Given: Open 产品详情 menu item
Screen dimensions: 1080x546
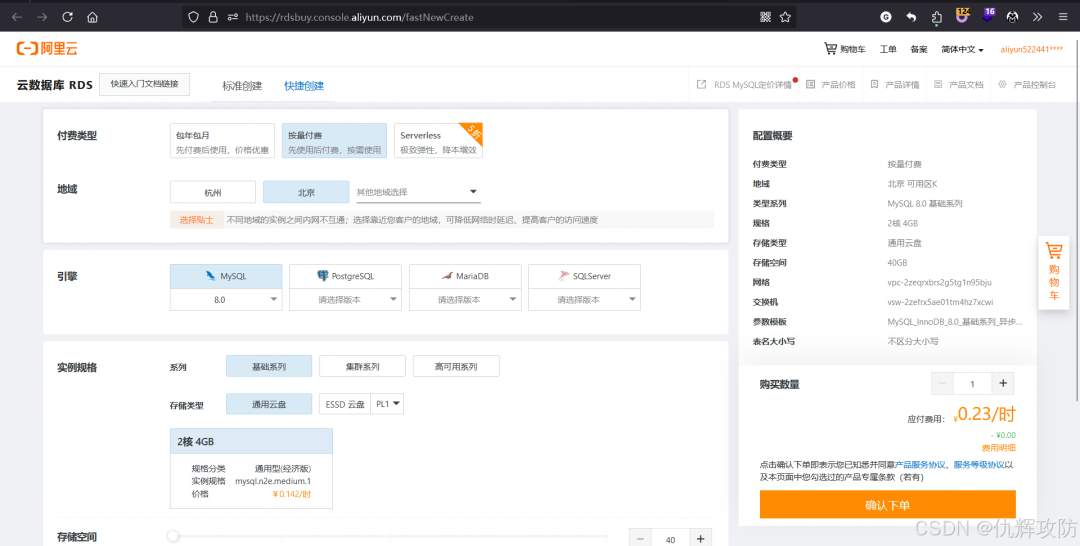Looking at the screenshot, I should pyautogui.click(x=895, y=85).
